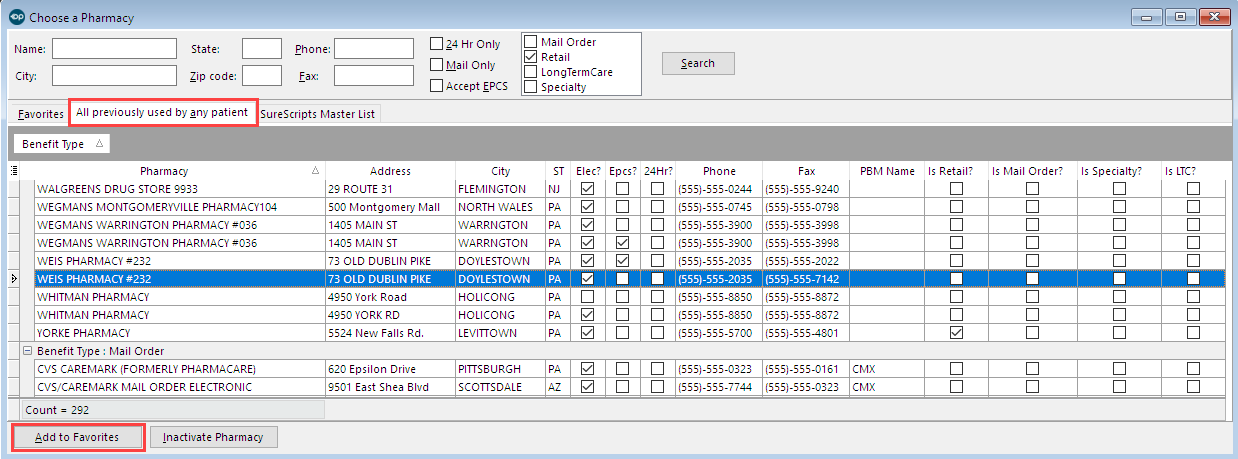Uncheck the Retail filter option

(531, 57)
